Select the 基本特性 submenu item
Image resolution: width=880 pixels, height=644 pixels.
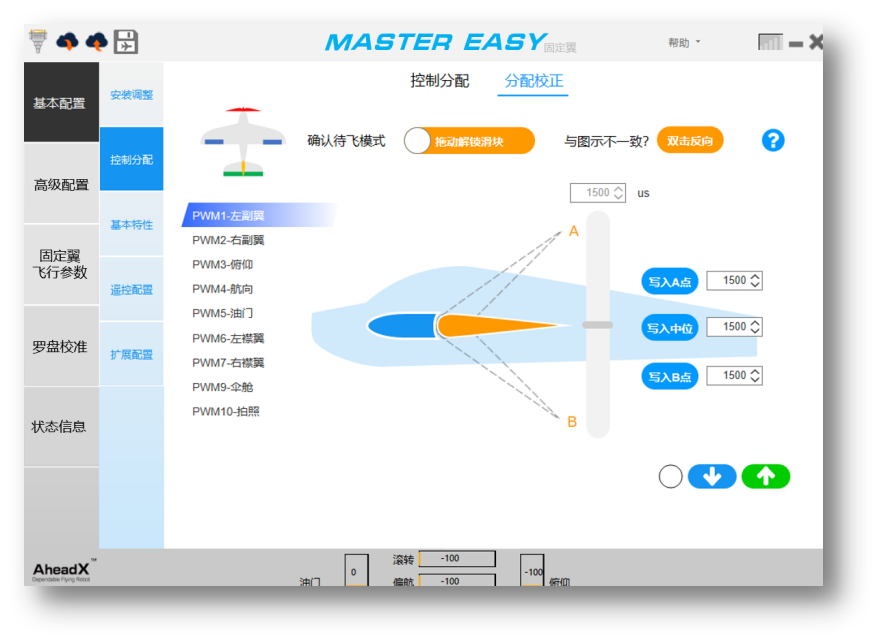pyautogui.click(x=131, y=225)
